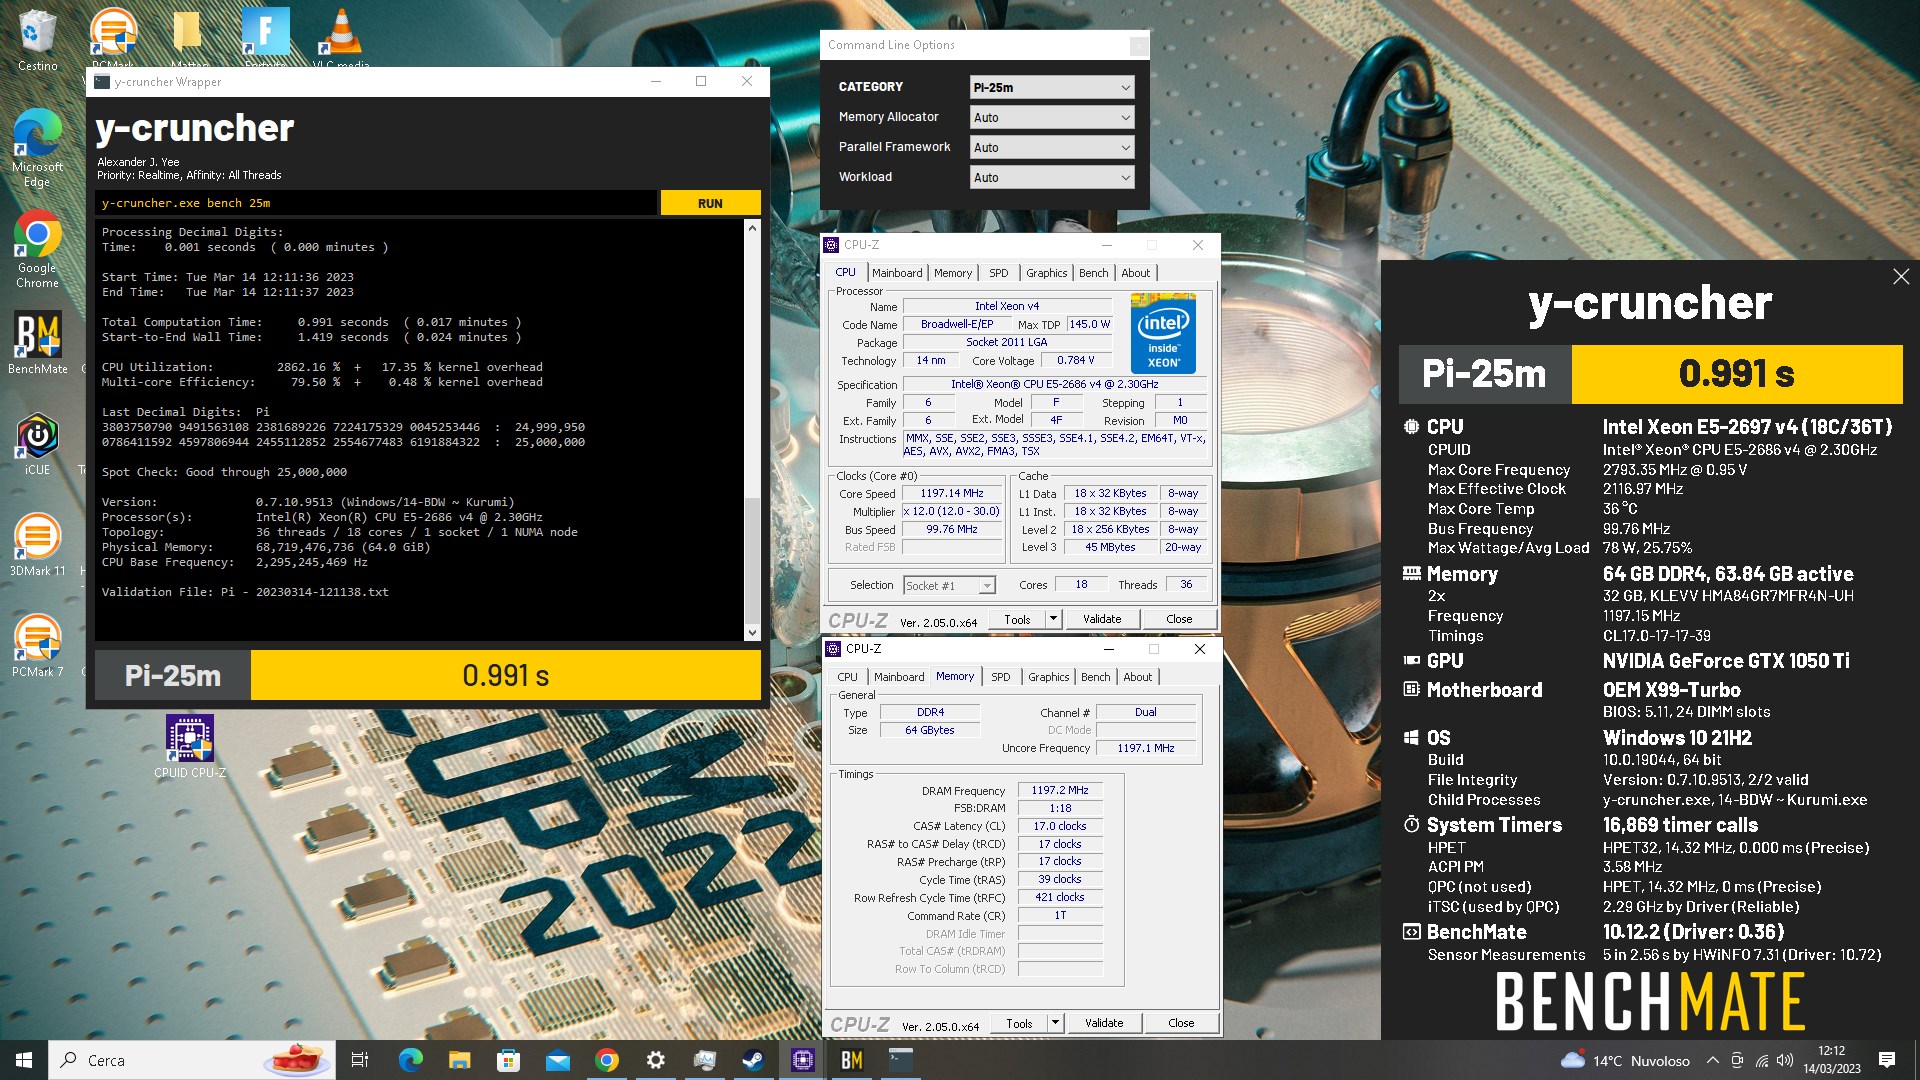Select Graphics tab in bottom CPU-Z

tap(1048, 677)
